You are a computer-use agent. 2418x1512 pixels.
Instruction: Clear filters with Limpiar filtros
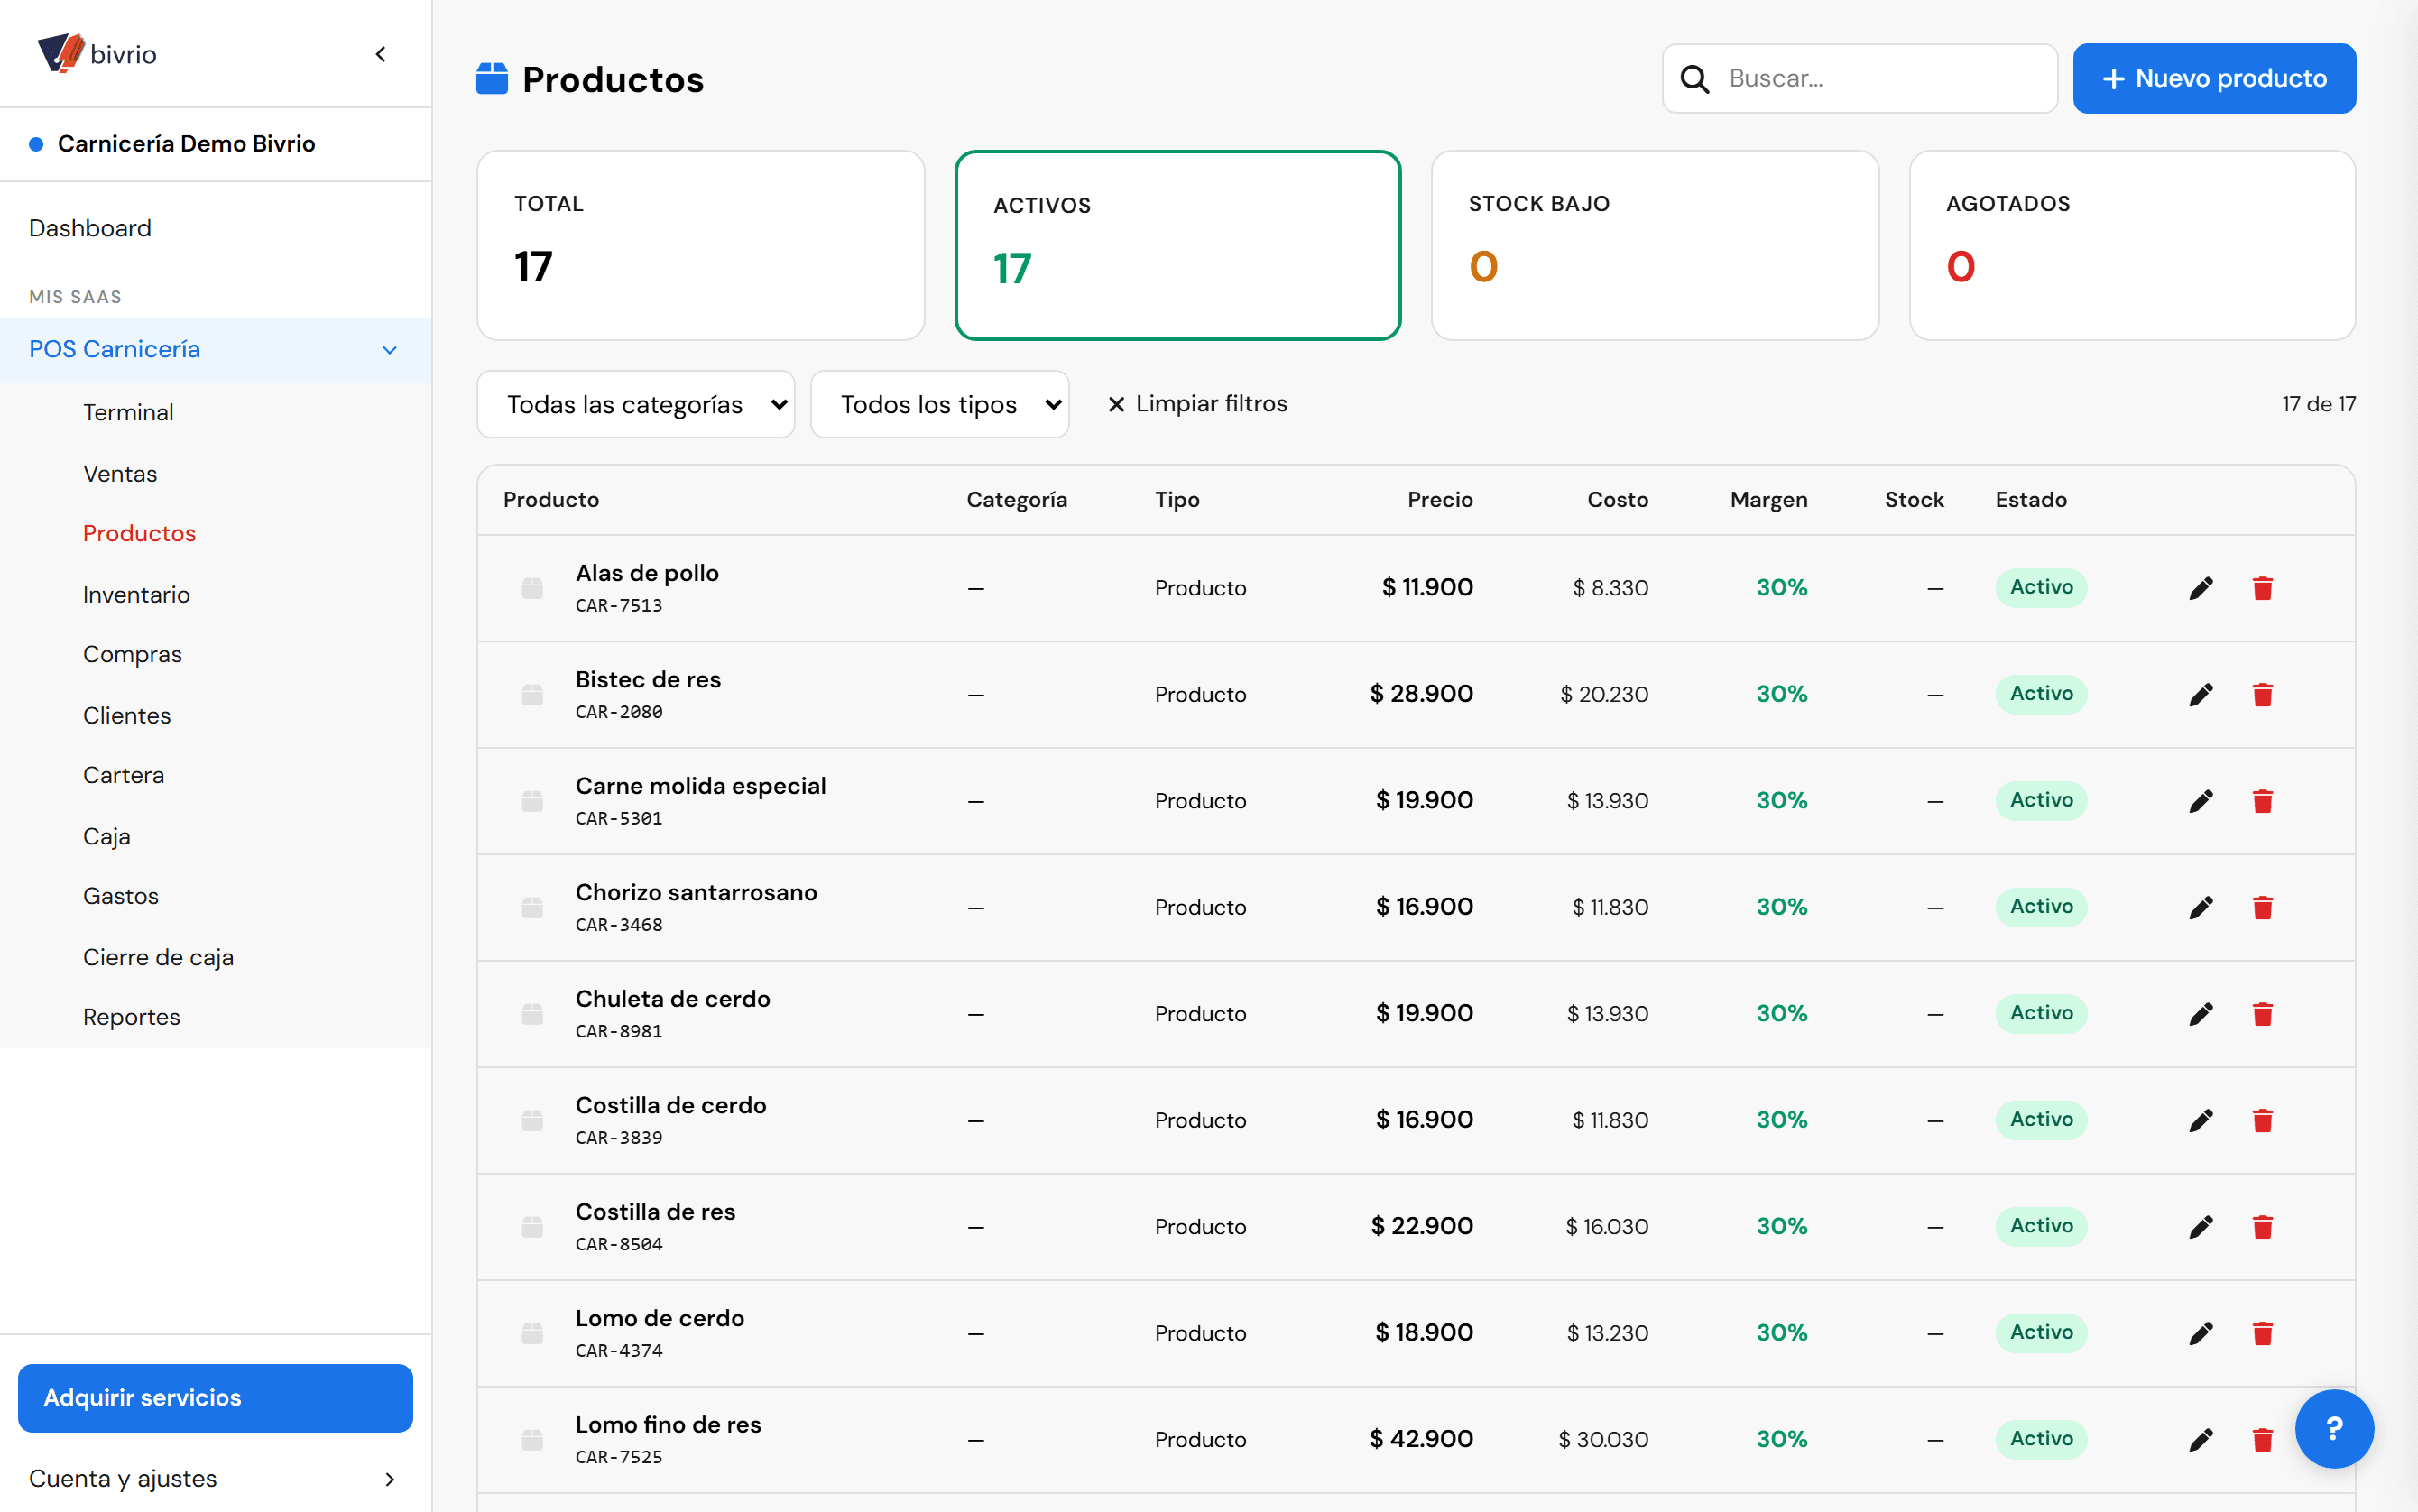[1197, 404]
